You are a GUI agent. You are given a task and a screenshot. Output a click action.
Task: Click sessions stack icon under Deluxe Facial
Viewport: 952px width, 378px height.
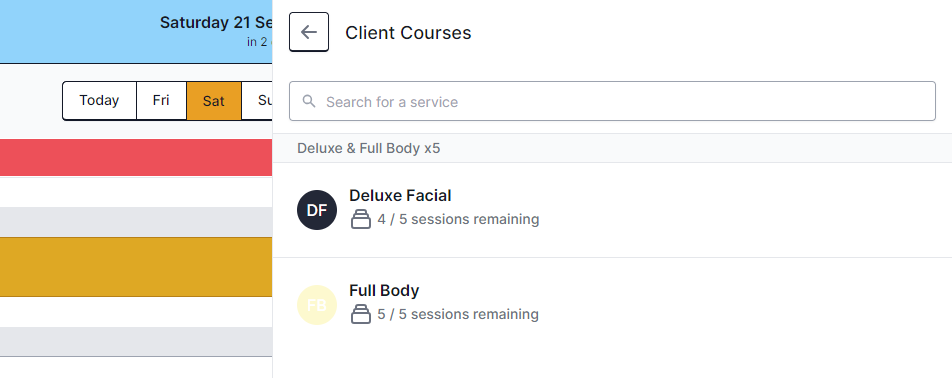click(361, 219)
